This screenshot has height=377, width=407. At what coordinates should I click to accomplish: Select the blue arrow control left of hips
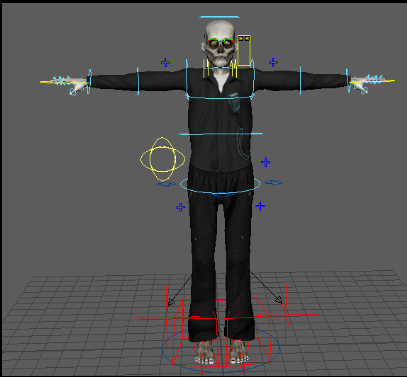coord(166,184)
